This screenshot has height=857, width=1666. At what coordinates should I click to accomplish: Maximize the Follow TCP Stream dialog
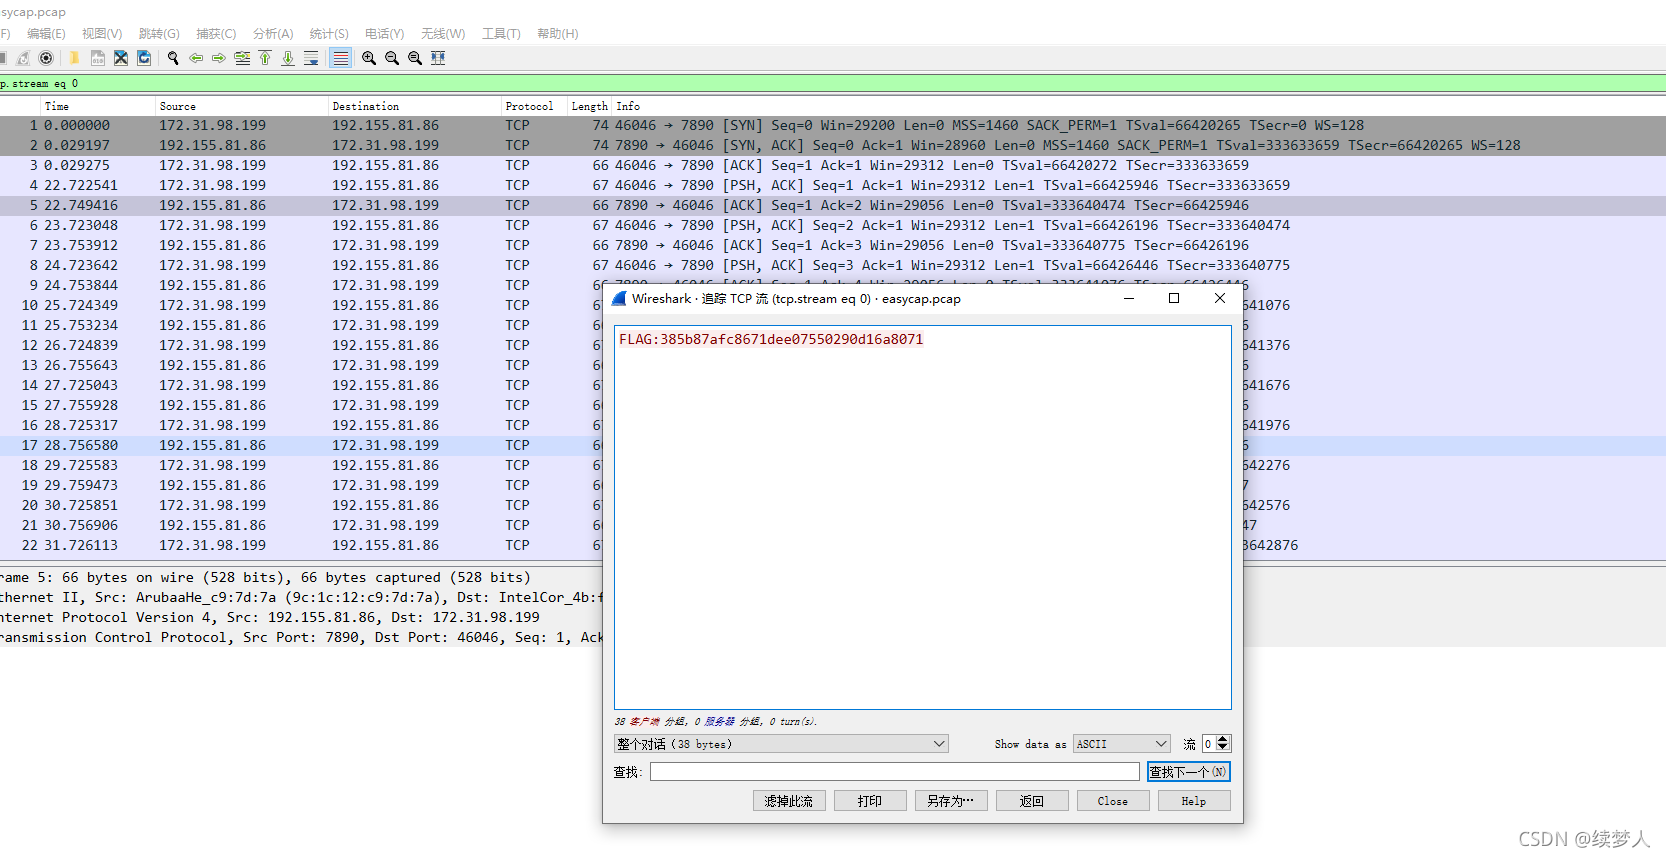click(1174, 298)
